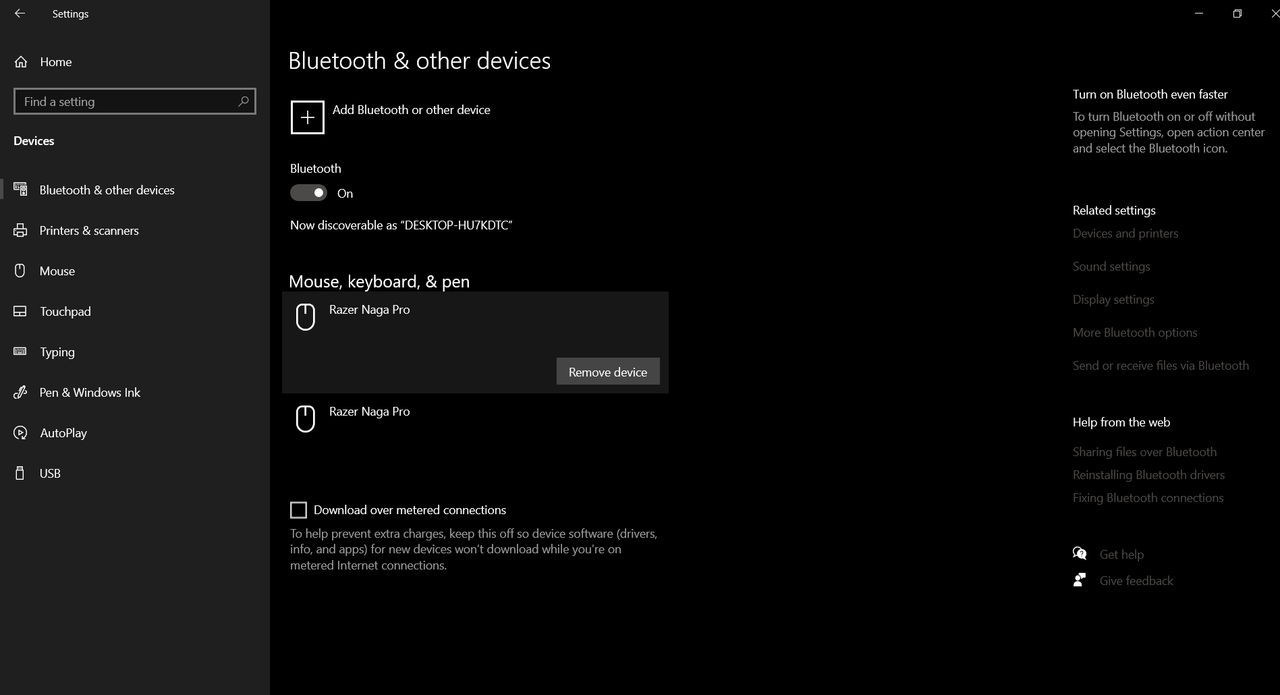The width and height of the screenshot is (1280, 695).
Task: Open Devices and printers link
Action: tap(1125, 234)
